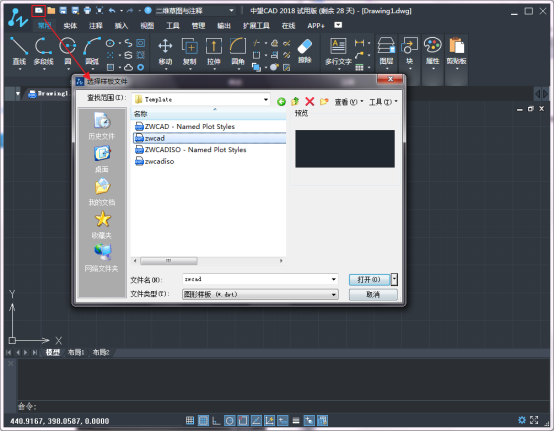Select the Line (直线) drawing tool

click(19, 52)
